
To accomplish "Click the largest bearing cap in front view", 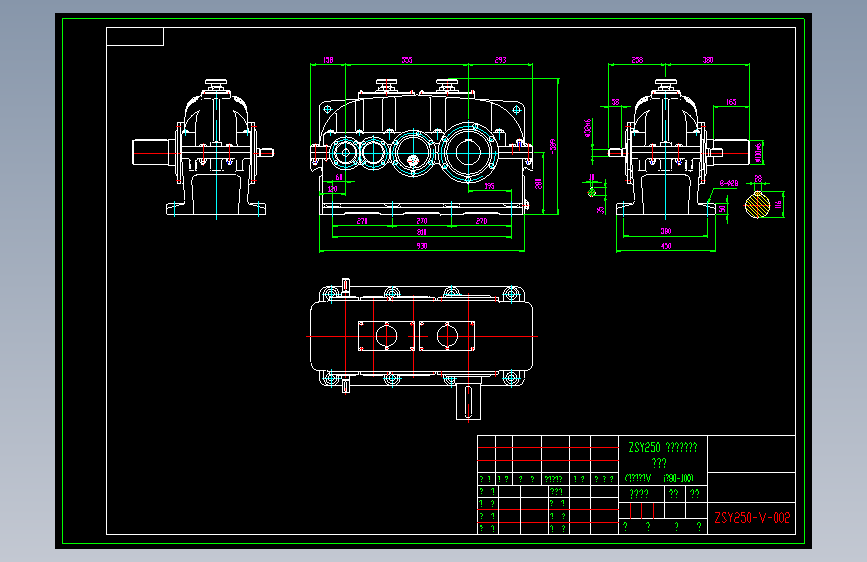I will tap(468, 151).
